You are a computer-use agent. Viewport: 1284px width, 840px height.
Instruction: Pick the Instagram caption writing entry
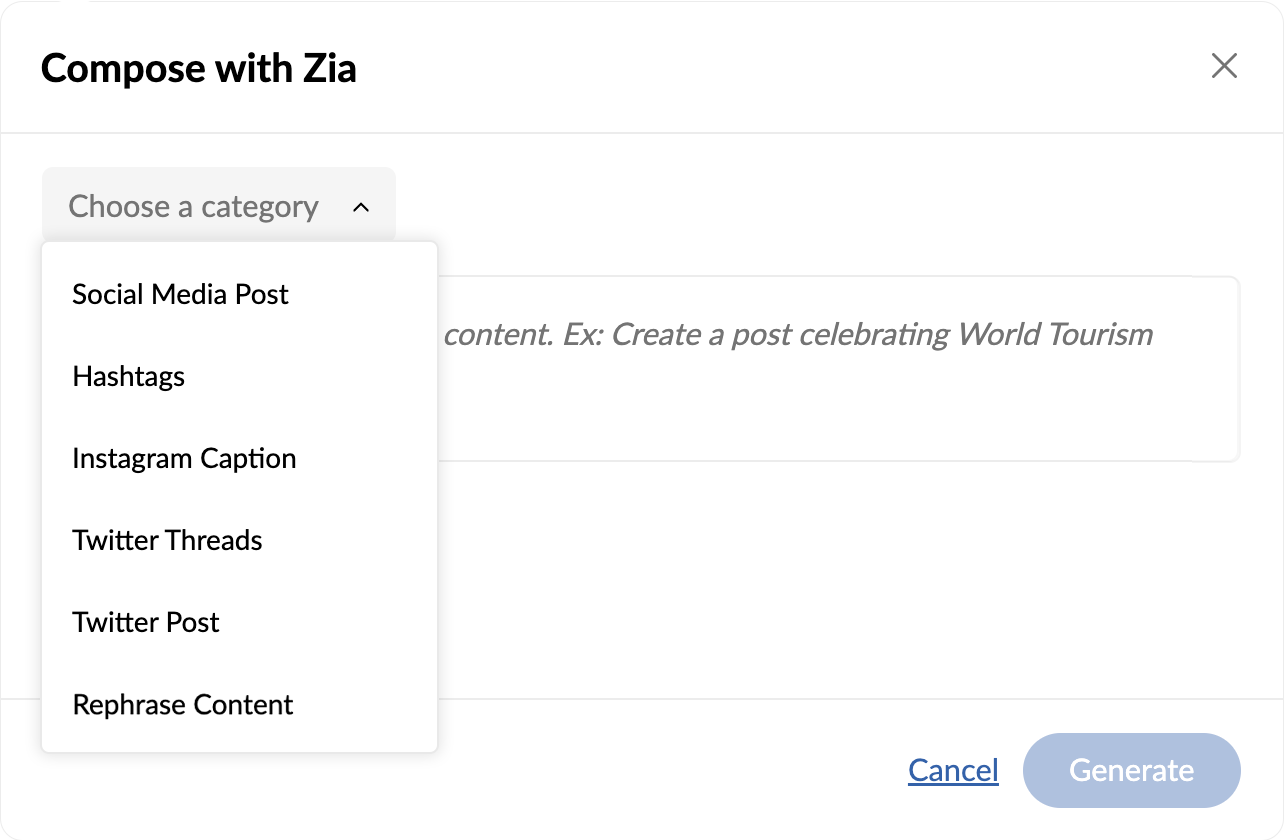point(184,458)
